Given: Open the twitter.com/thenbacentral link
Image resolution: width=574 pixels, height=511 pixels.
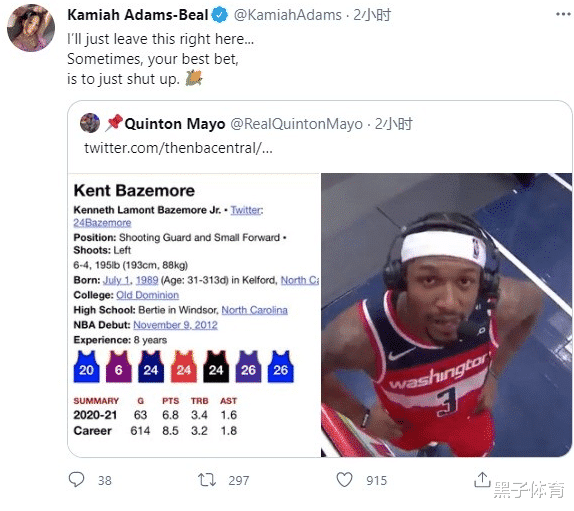Looking at the screenshot, I should [178, 148].
